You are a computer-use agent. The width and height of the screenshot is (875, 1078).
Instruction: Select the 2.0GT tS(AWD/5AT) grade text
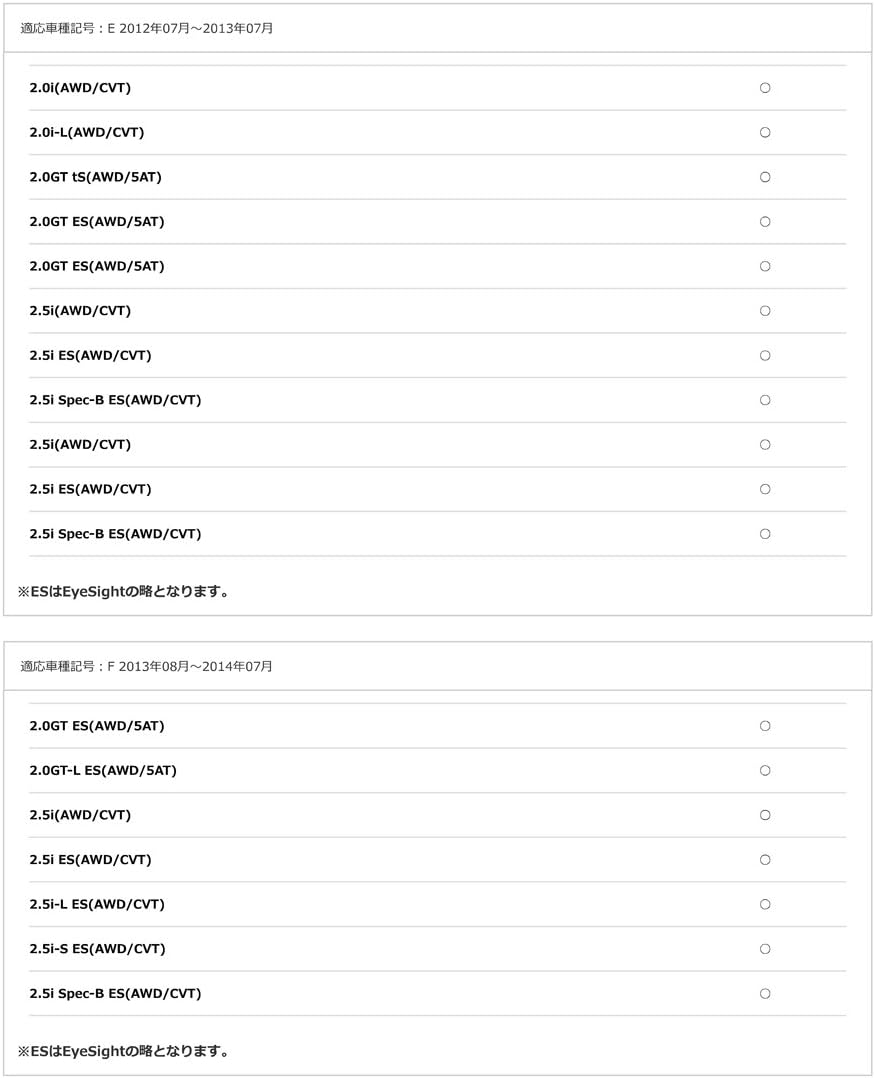click(x=95, y=177)
